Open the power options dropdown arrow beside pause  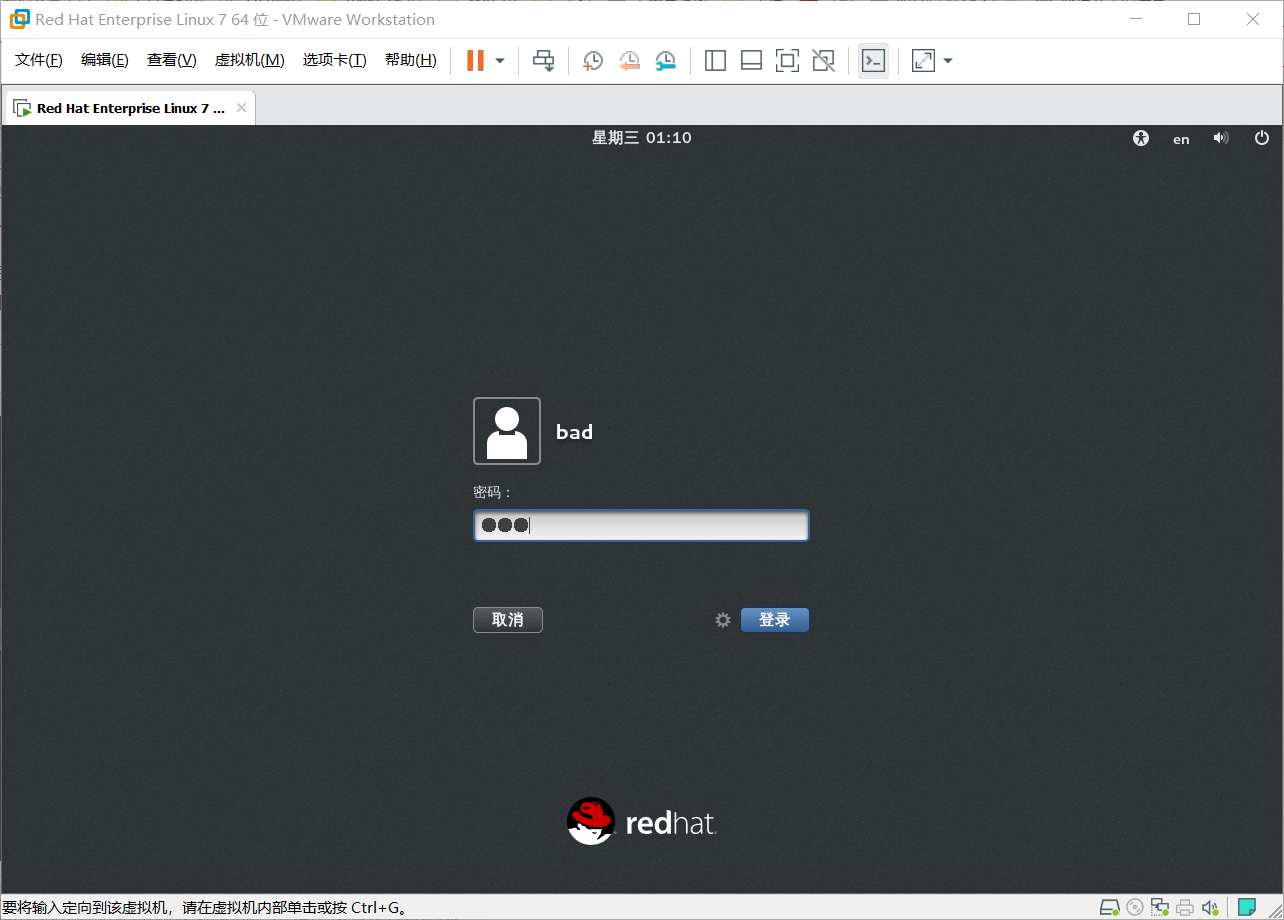[x=500, y=61]
